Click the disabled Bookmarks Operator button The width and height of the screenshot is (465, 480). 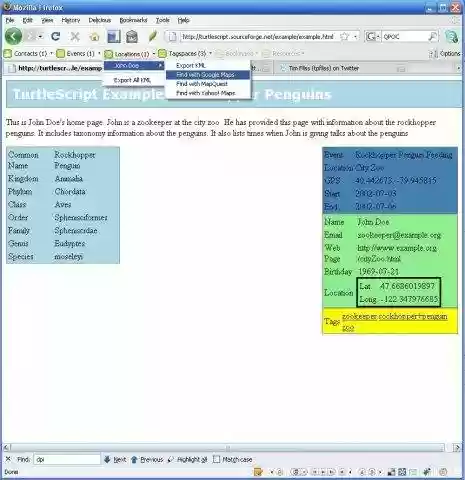[x=237, y=53]
